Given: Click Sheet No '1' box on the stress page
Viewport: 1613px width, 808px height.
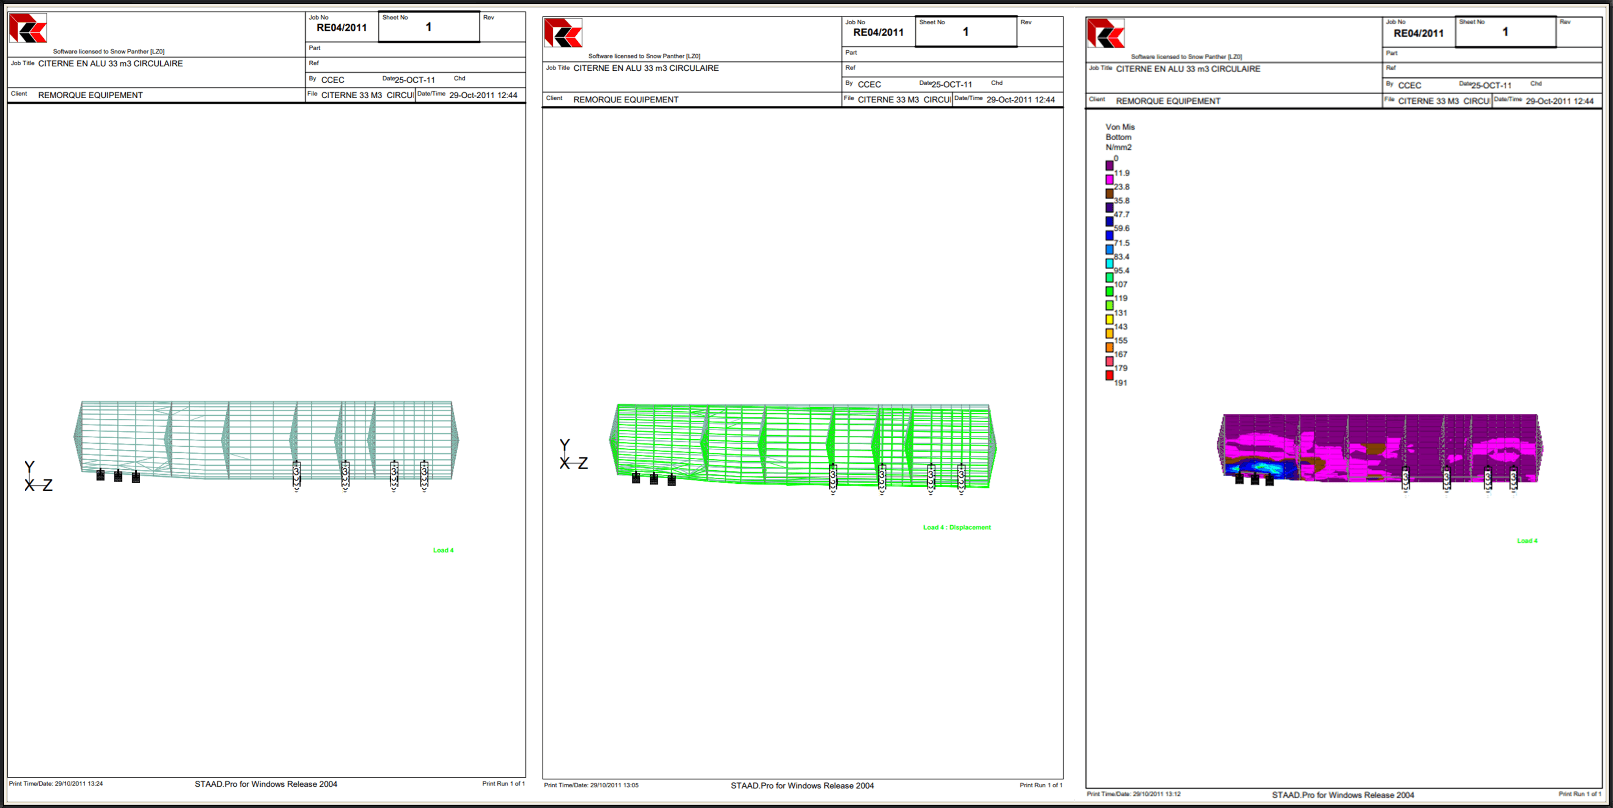Looking at the screenshot, I should 1506,32.
